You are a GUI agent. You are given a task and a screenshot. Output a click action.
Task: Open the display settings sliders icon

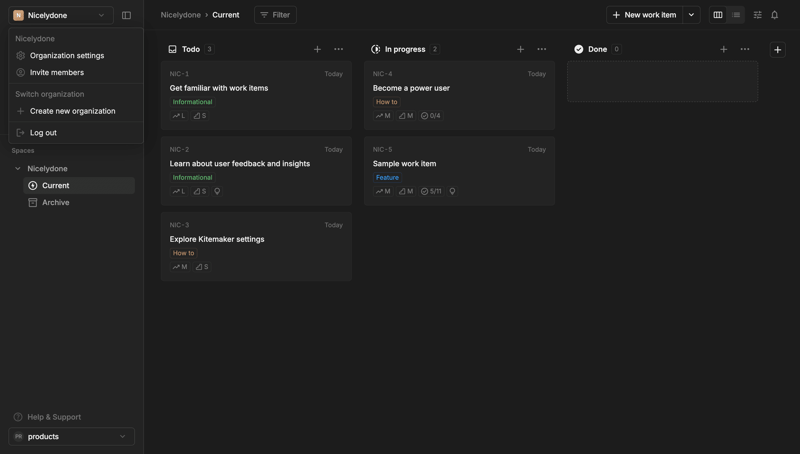(x=758, y=15)
